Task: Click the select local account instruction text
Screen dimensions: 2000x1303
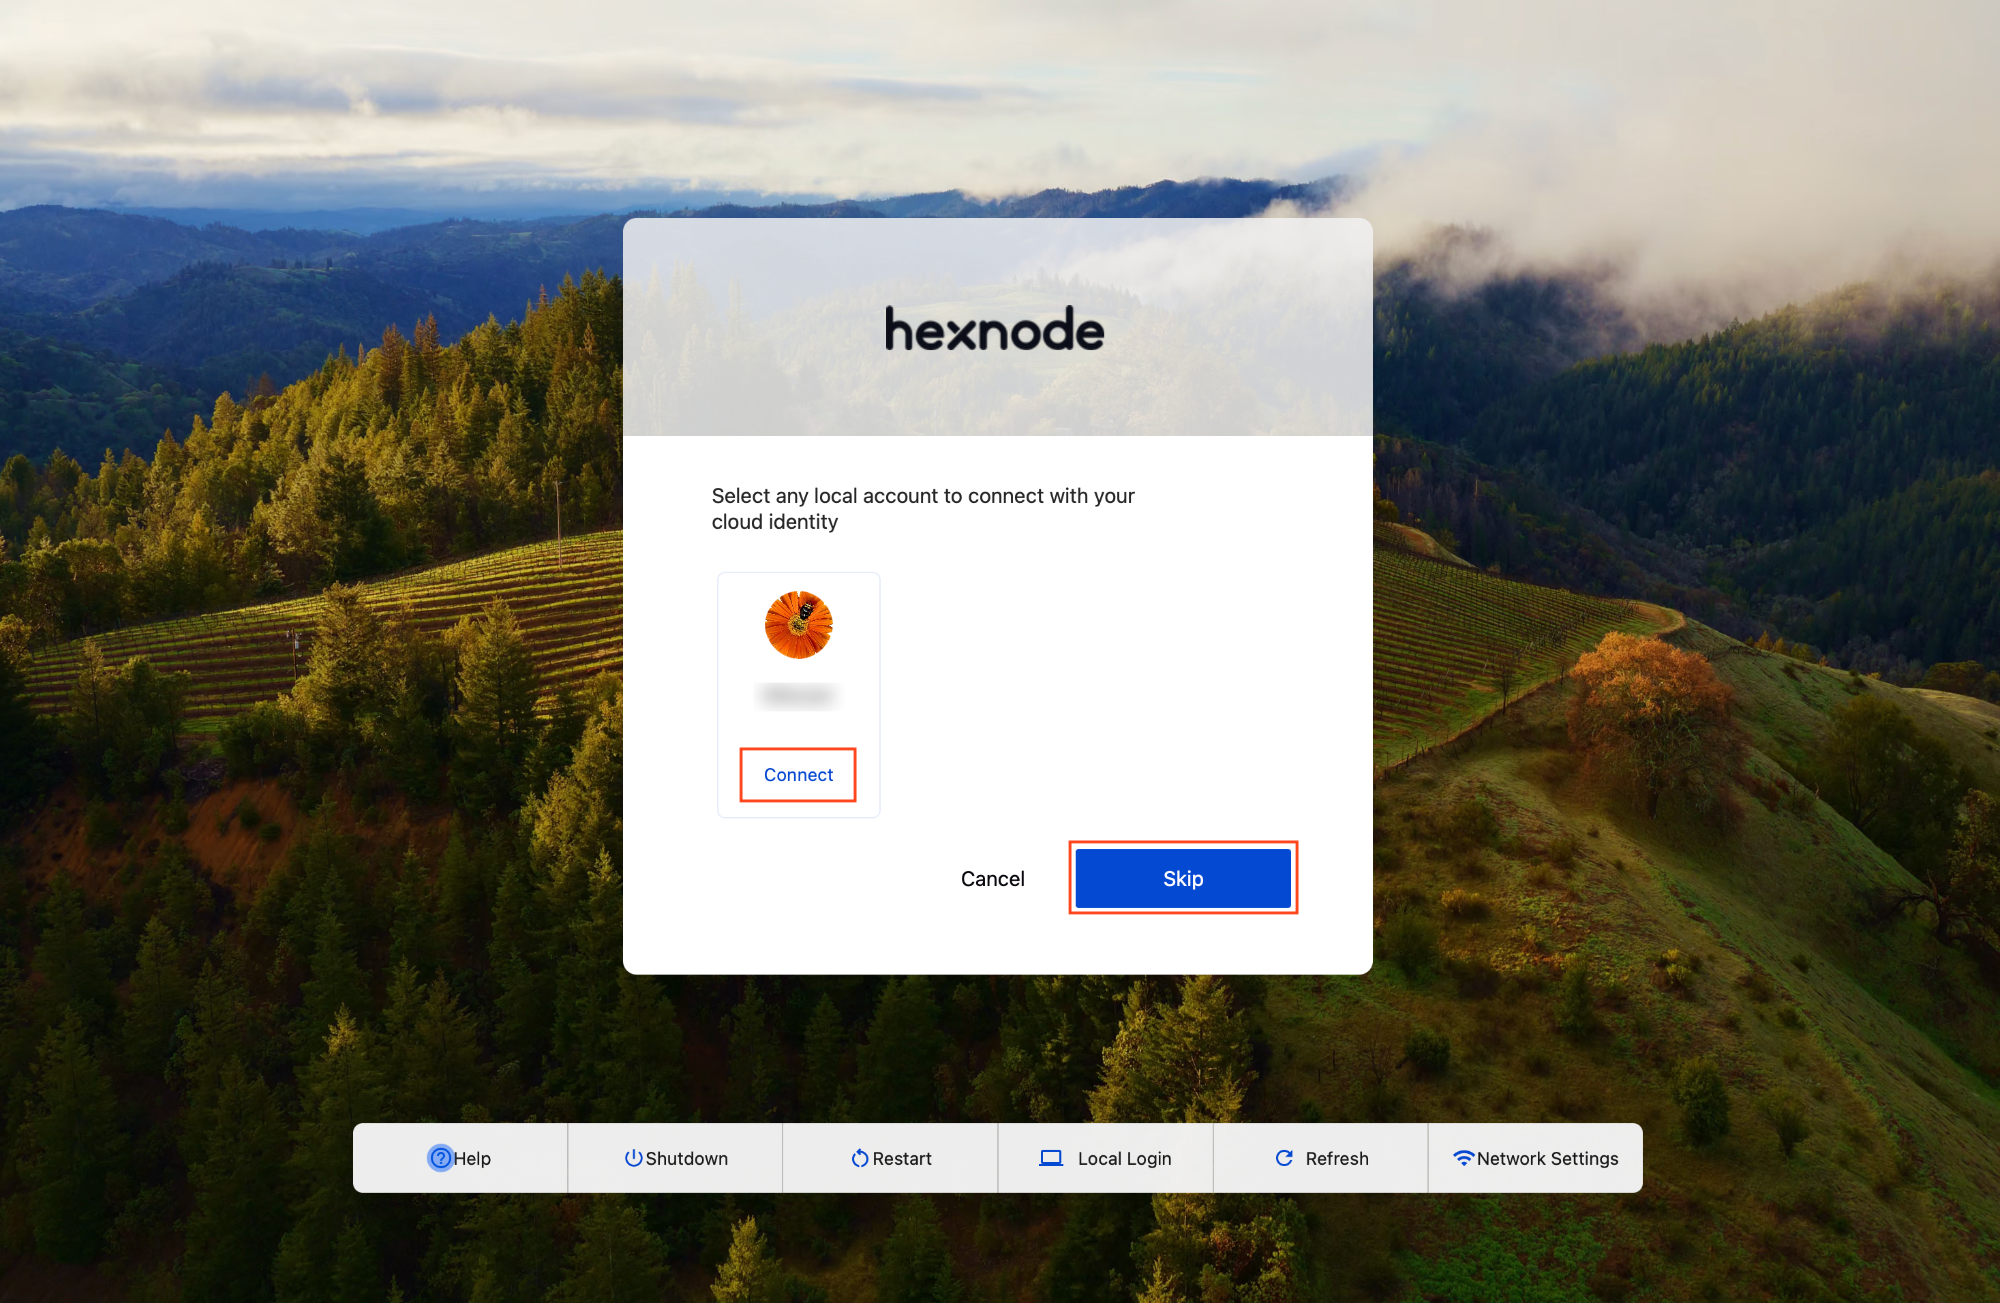Action: (923, 508)
